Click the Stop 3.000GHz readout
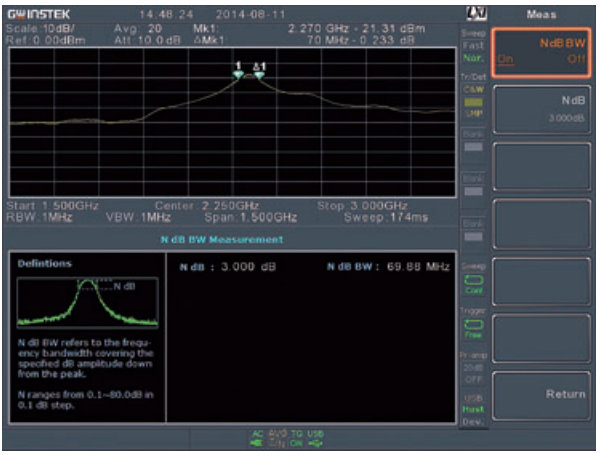Viewport: 601px width, 457px height. [x=362, y=206]
